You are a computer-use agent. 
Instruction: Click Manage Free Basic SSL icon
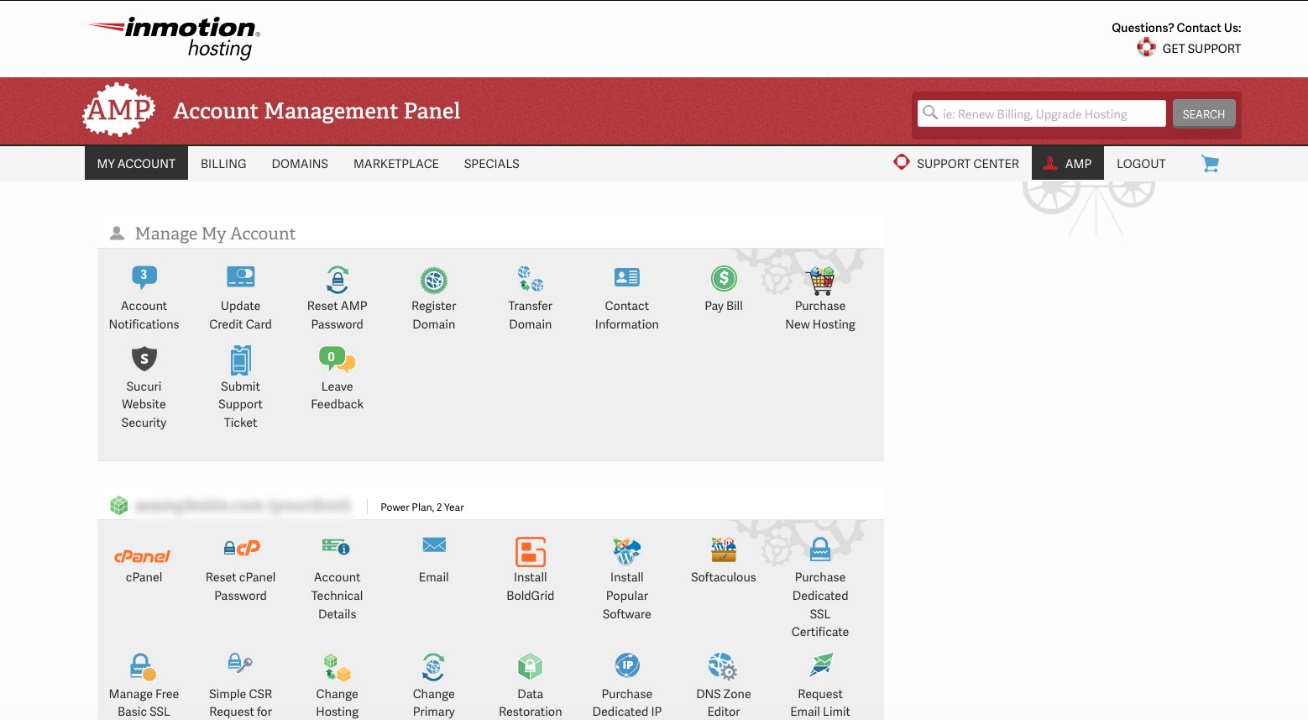pos(142,667)
